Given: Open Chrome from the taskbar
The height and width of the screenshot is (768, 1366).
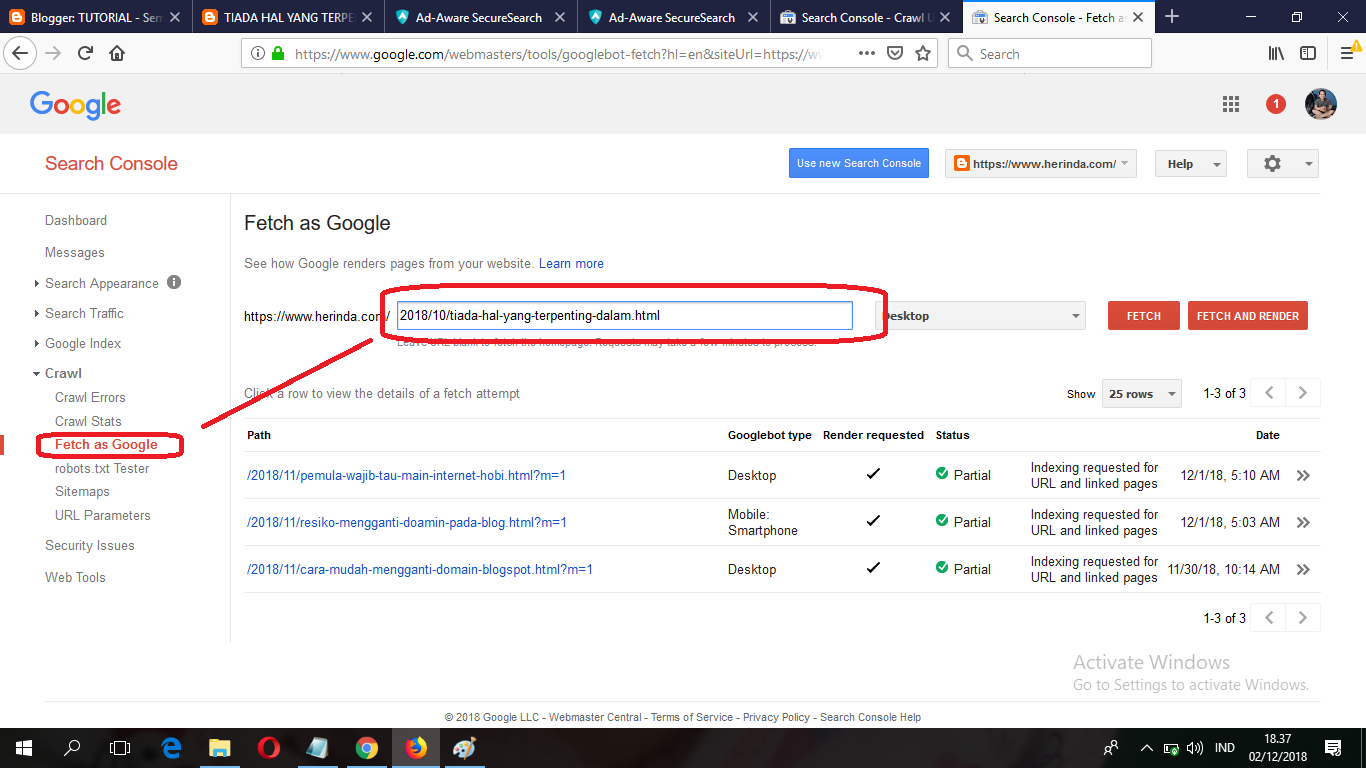Looking at the screenshot, I should pyautogui.click(x=366, y=748).
